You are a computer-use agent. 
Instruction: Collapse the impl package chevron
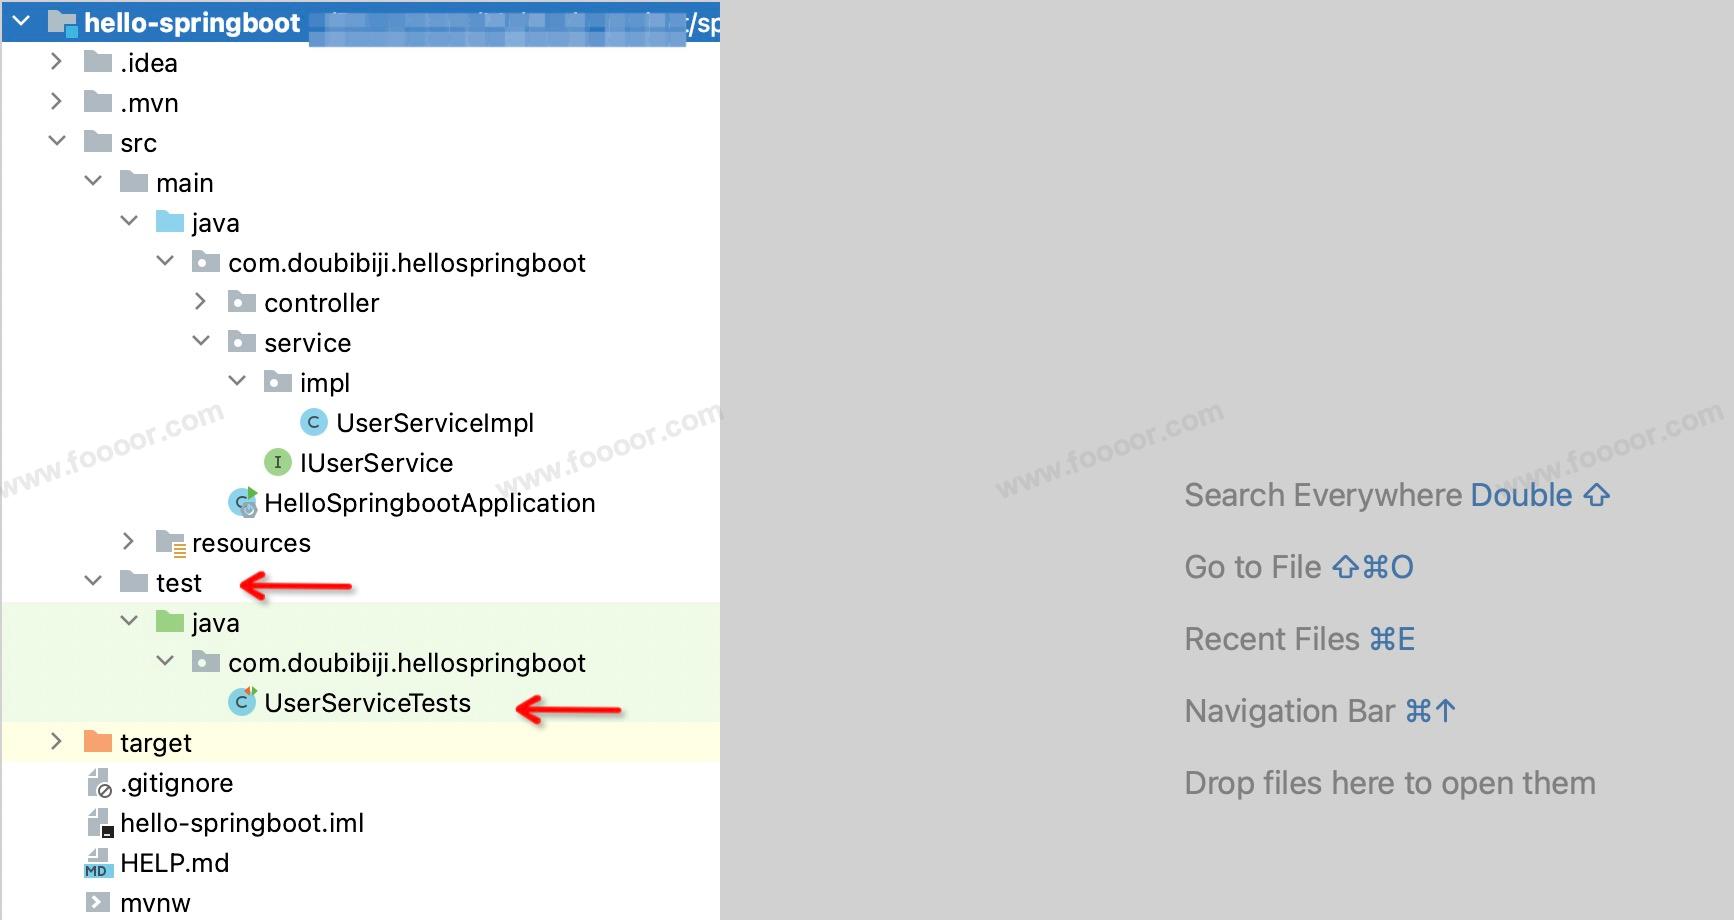tap(237, 382)
